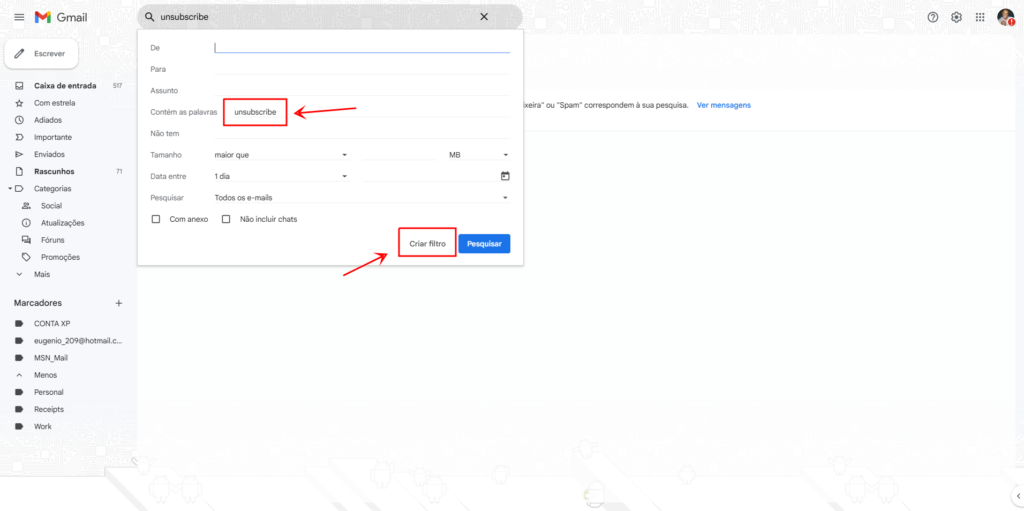
Task: Open the 'Todos os e-mails' search dropdown
Action: coord(362,197)
